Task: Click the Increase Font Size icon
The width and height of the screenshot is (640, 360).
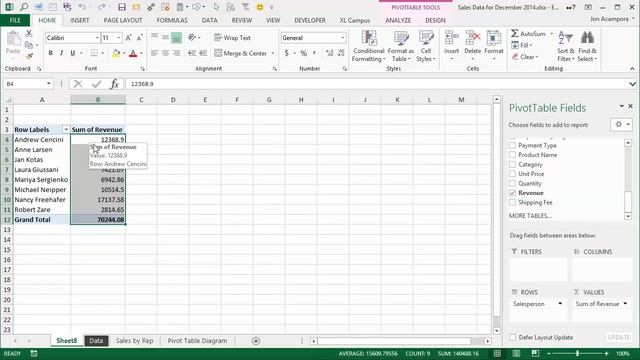Action: 129,38
